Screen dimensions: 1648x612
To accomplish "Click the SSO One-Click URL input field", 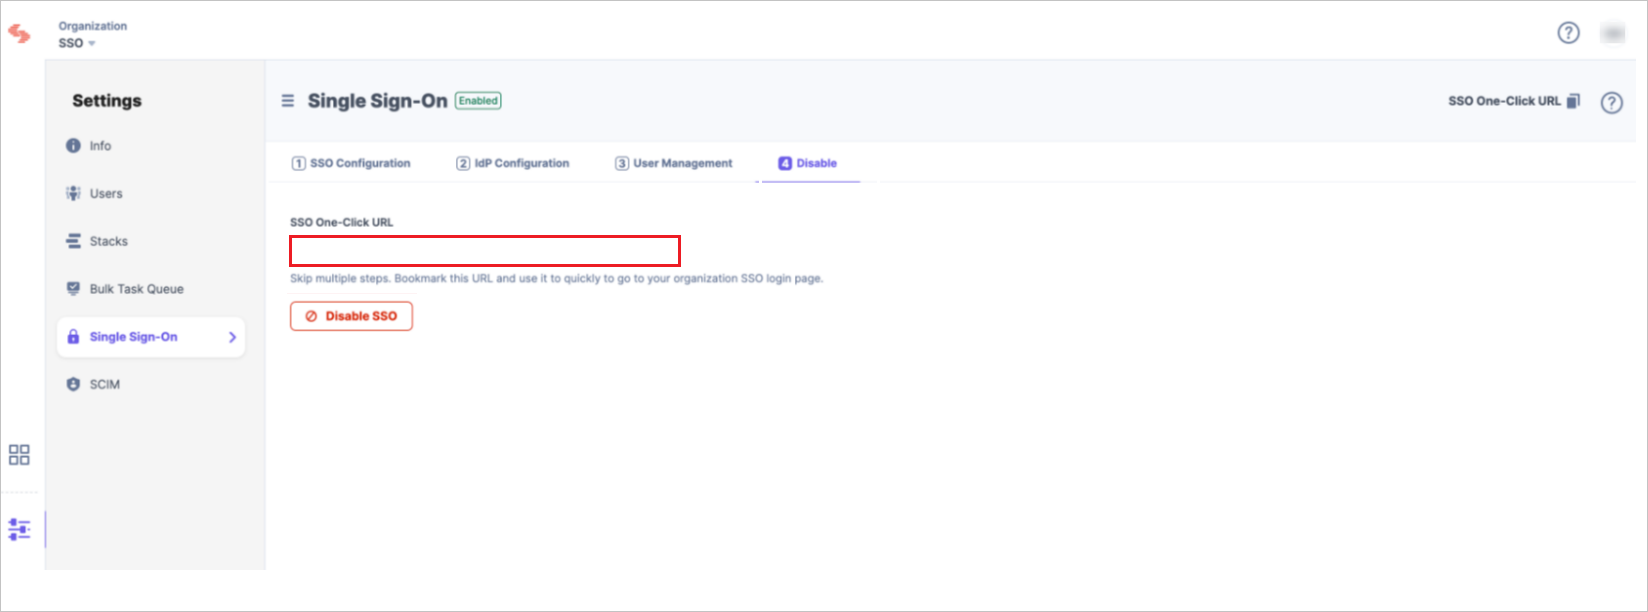I will pos(485,251).
